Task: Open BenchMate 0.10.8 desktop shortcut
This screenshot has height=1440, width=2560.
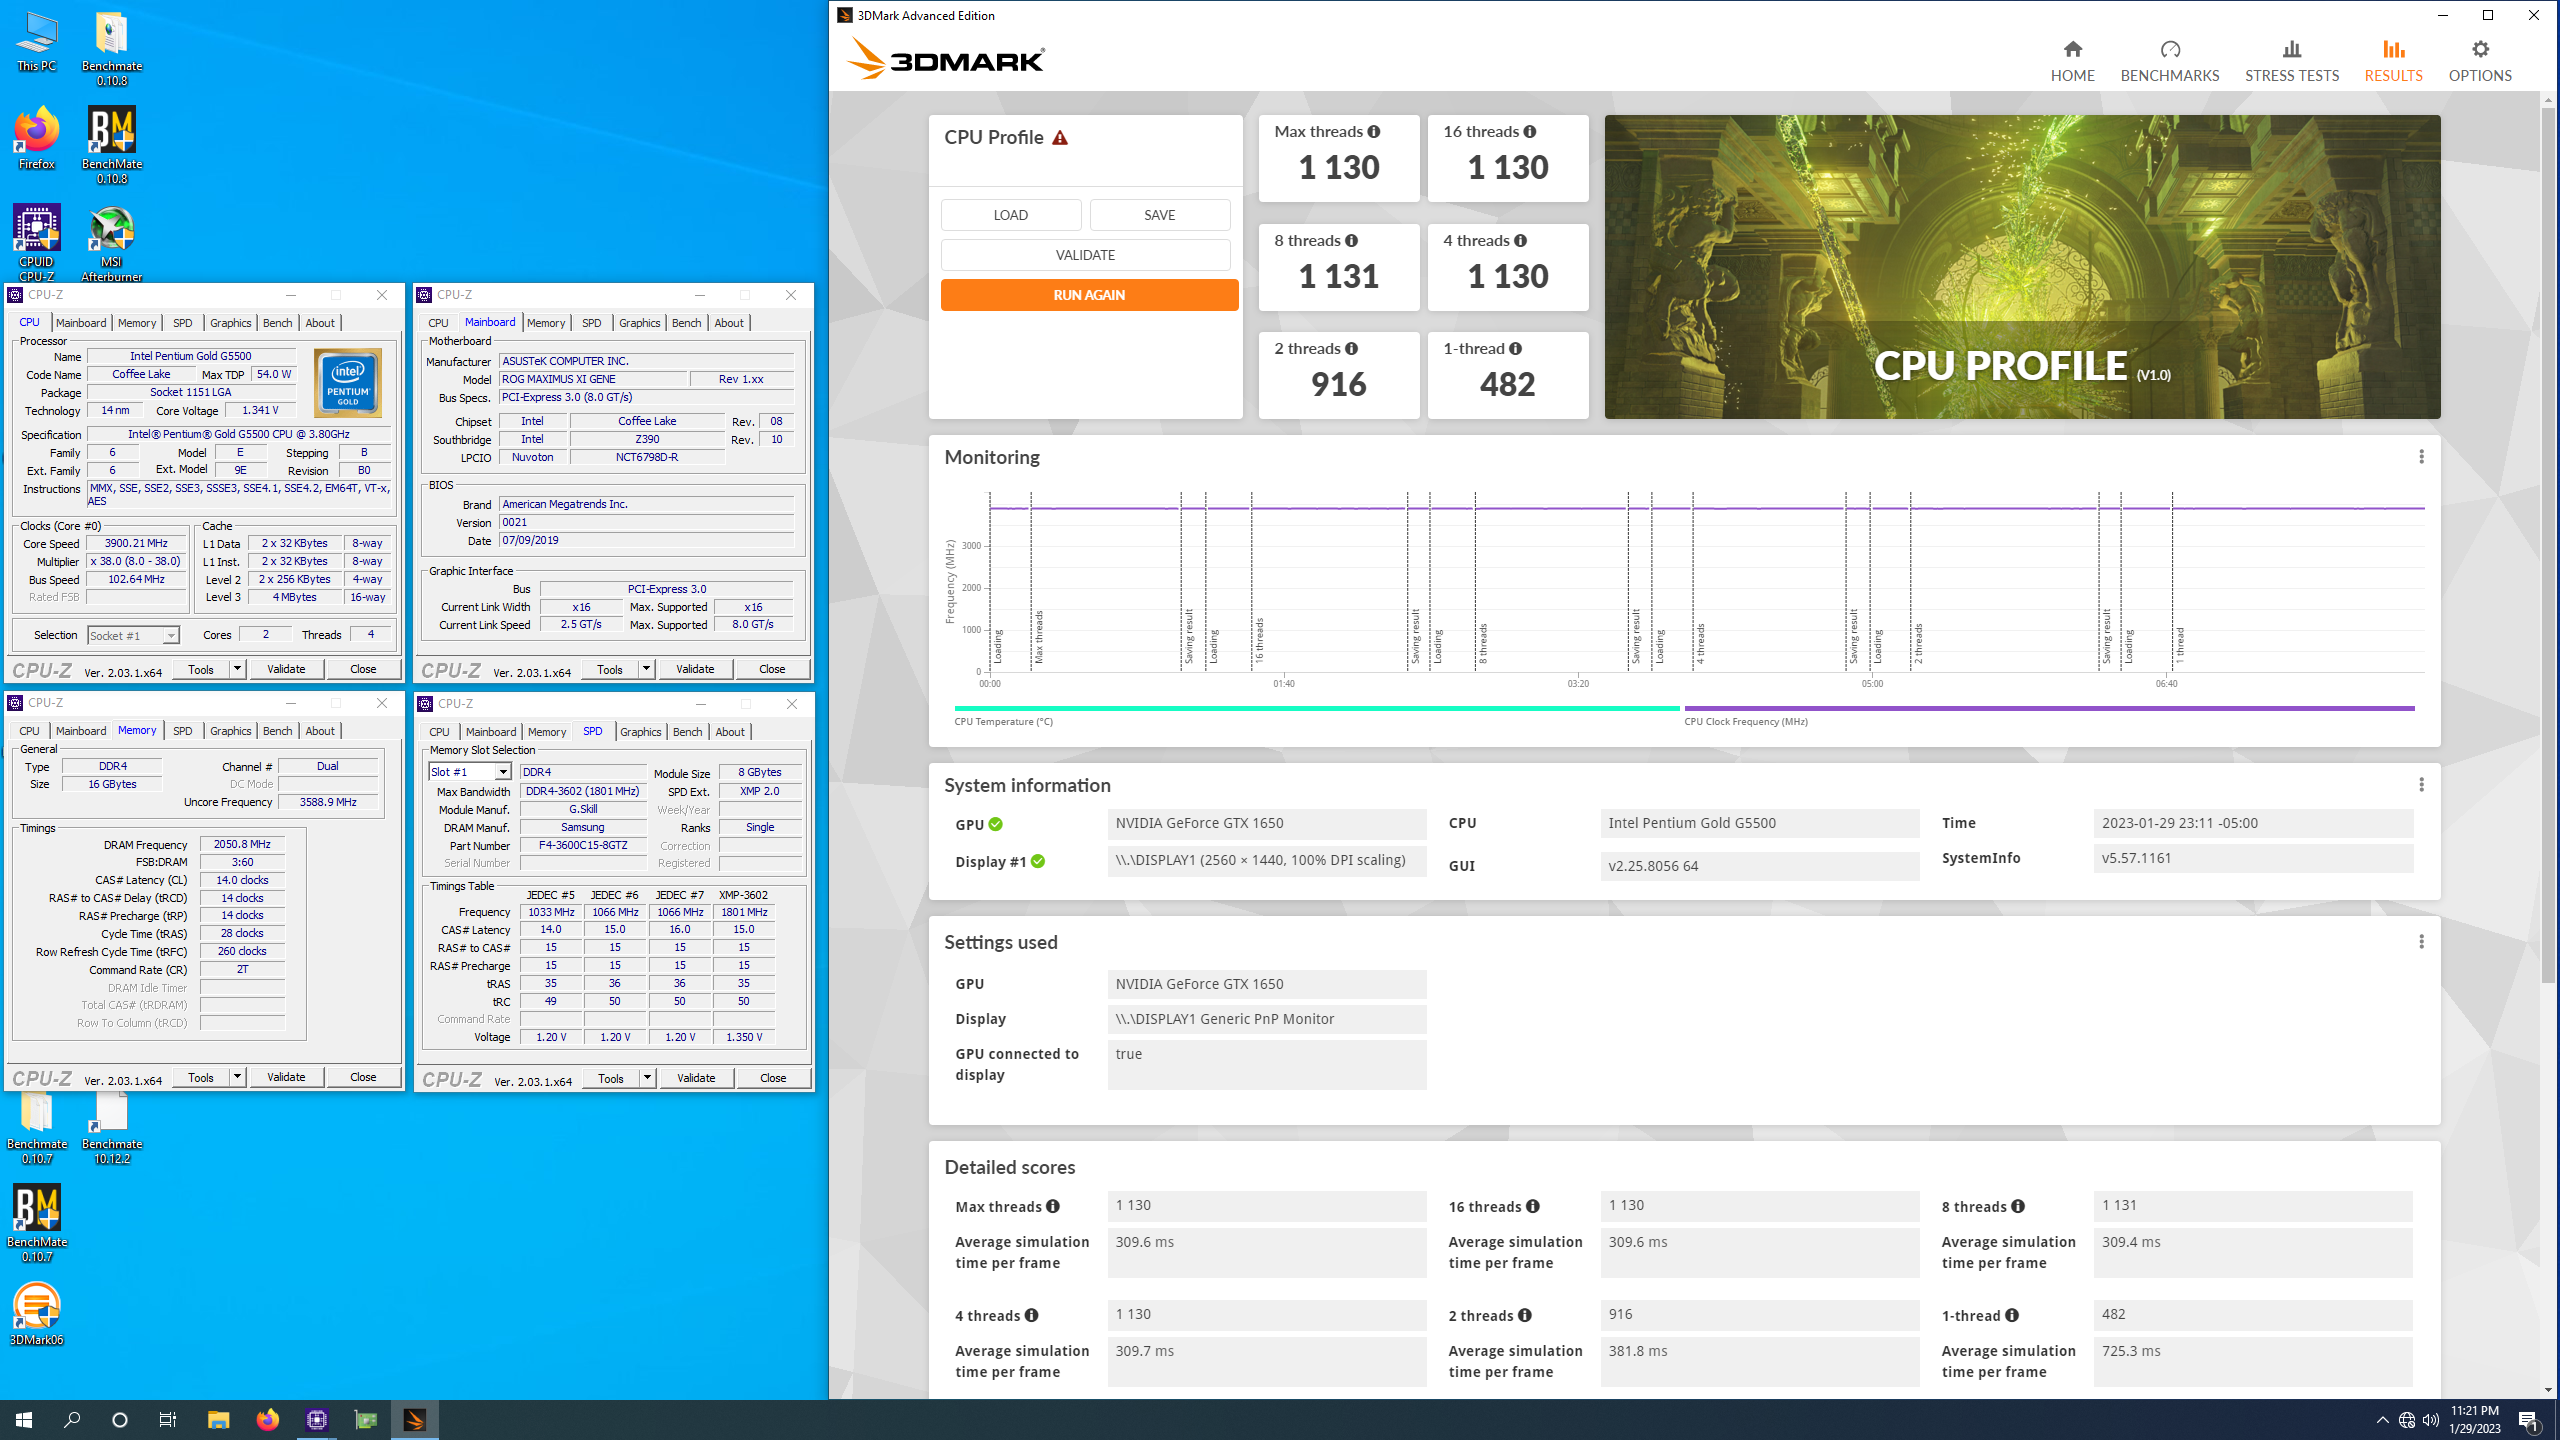Action: click(111, 146)
